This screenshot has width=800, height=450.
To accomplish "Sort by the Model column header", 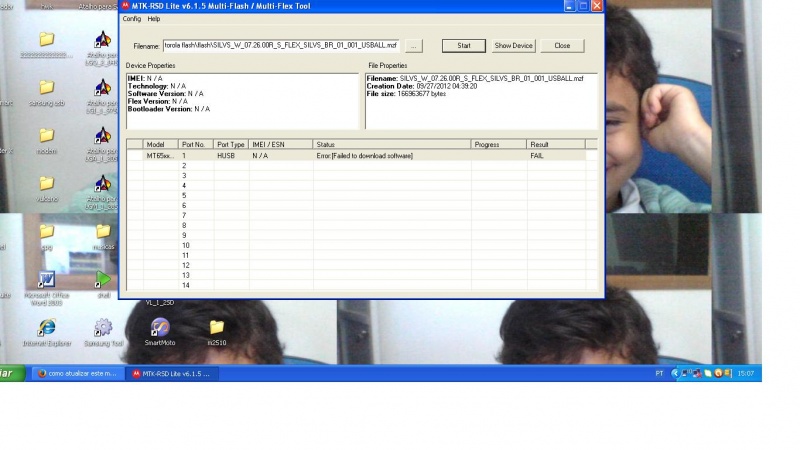I will [x=160, y=144].
